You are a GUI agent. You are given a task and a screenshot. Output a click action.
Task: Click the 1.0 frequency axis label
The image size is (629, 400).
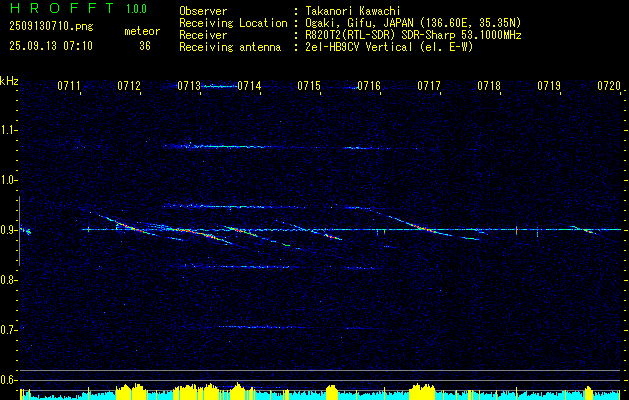[9, 180]
